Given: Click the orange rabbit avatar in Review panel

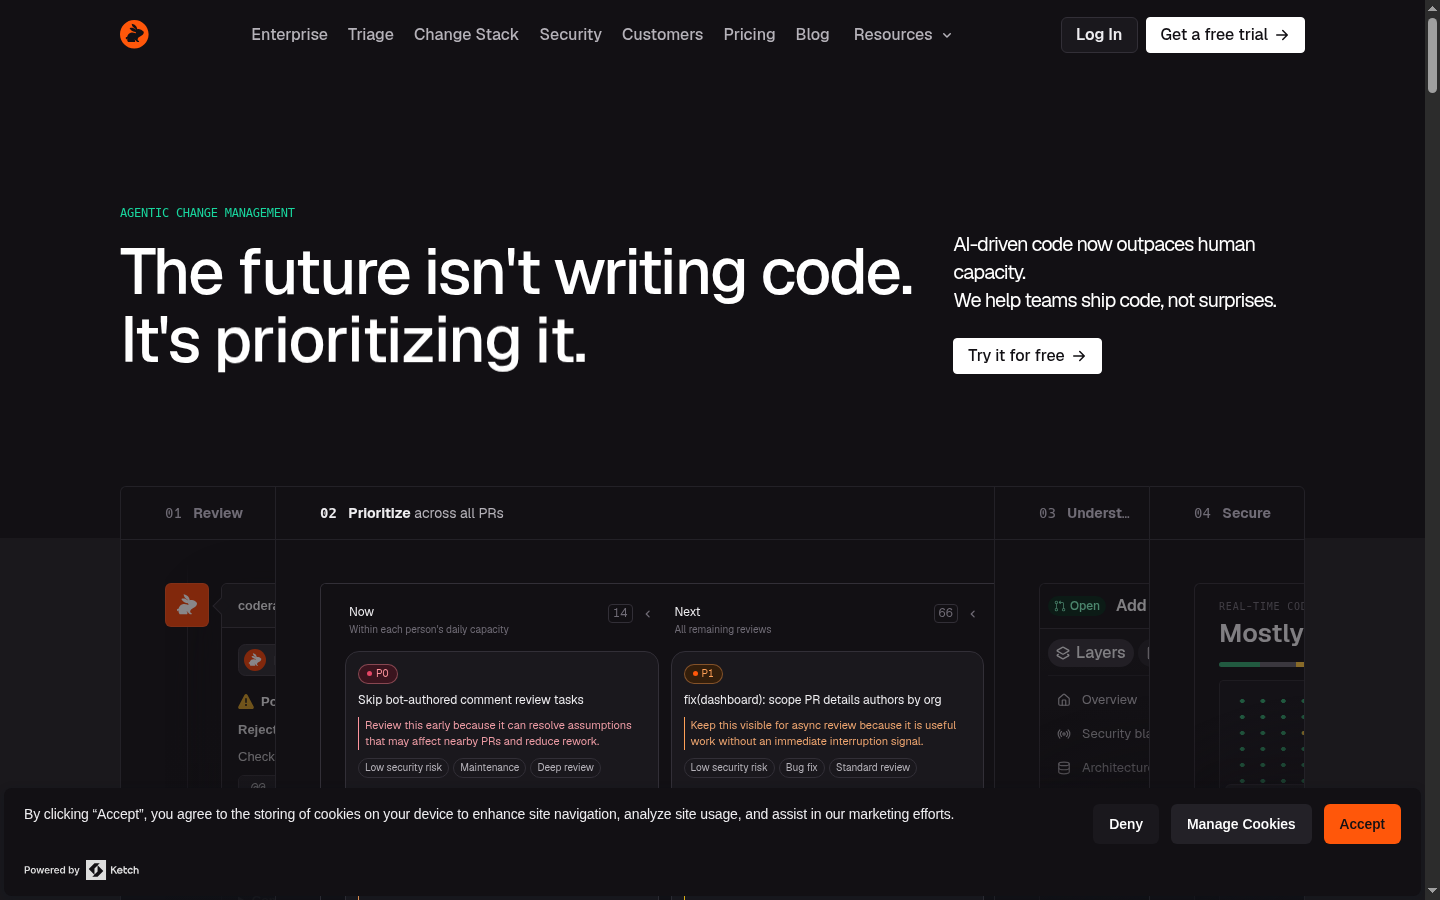Looking at the screenshot, I should coord(187,605).
